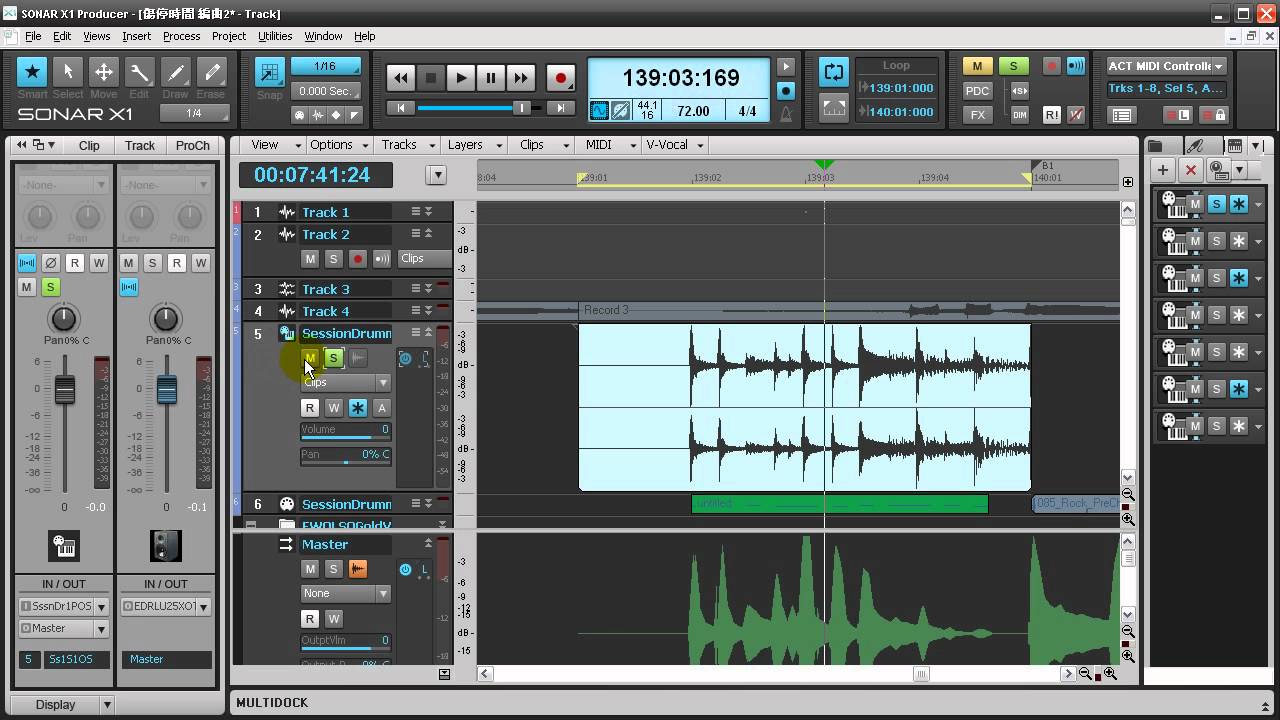The width and height of the screenshot is (1280, 720).
Task: Open the Layers dropdown menu
Action: click(473, 145)
